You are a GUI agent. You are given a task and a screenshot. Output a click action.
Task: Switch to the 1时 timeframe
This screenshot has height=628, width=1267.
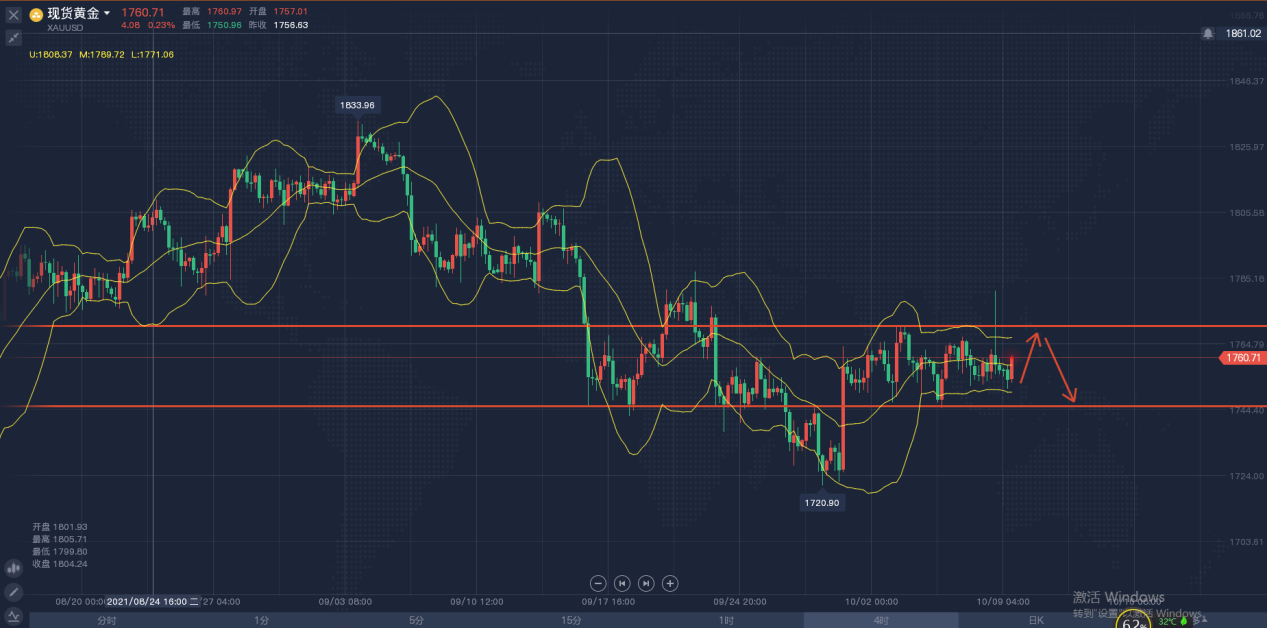pyautogui.click(x=726, y=621)
